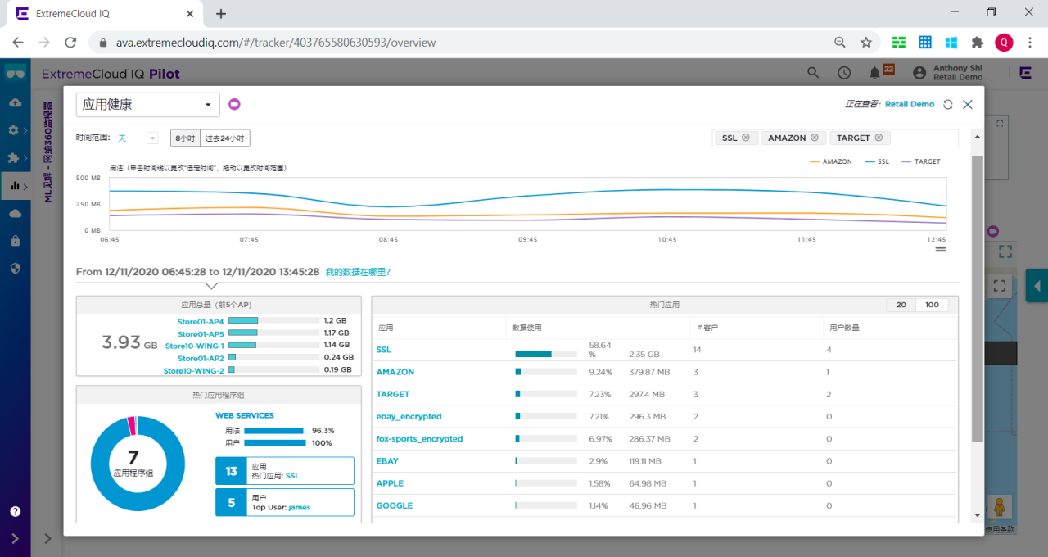Open the application health dropdown

click(147, 104)
